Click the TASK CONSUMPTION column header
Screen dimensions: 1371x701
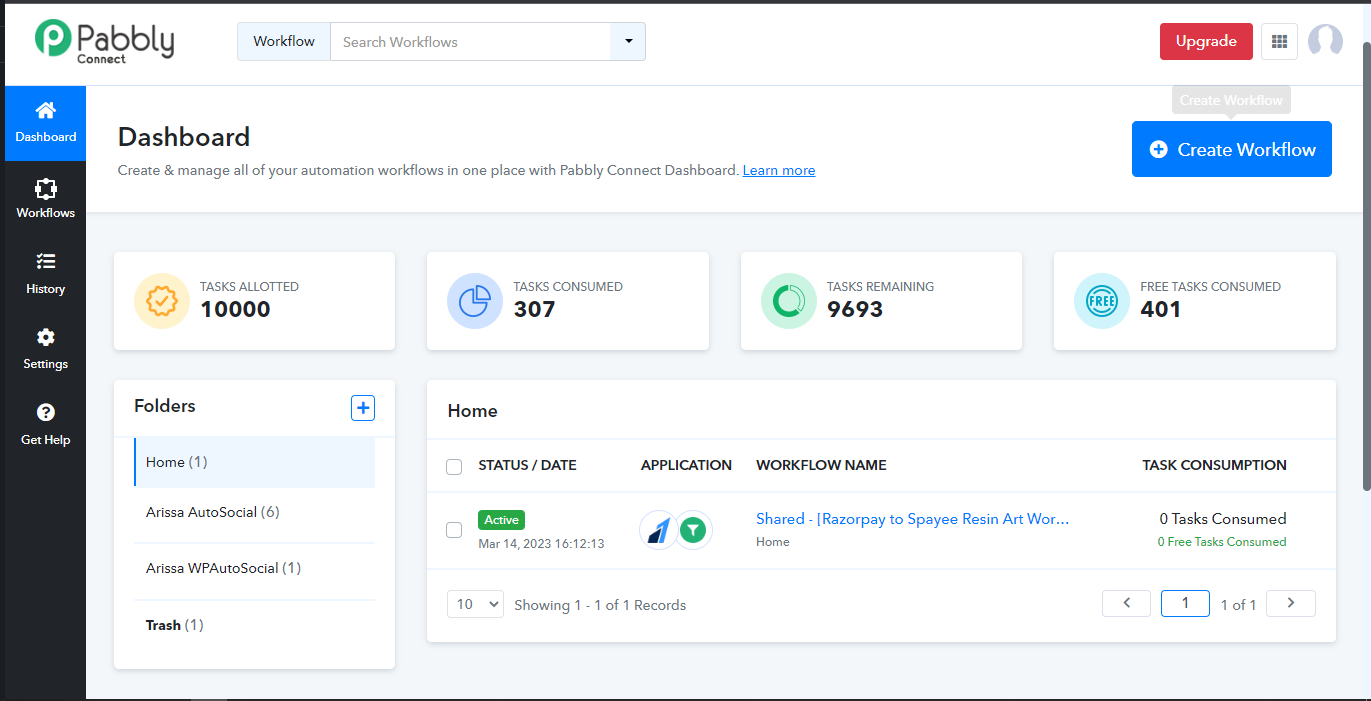click(1214, 465)
